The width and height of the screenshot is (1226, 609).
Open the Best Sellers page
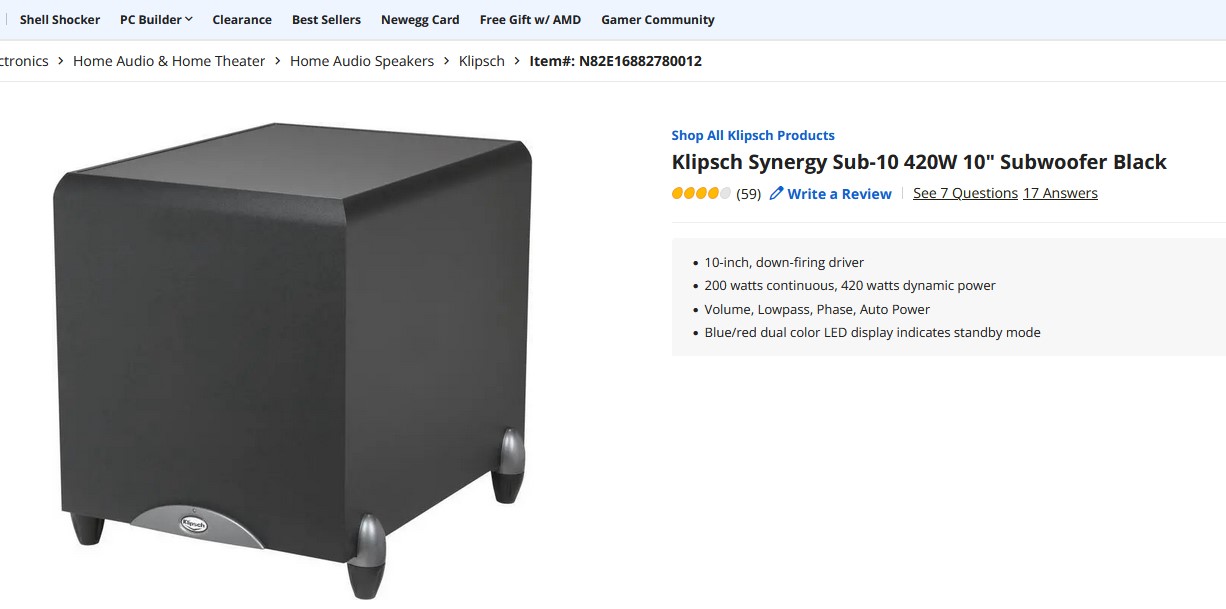point(326,20)
